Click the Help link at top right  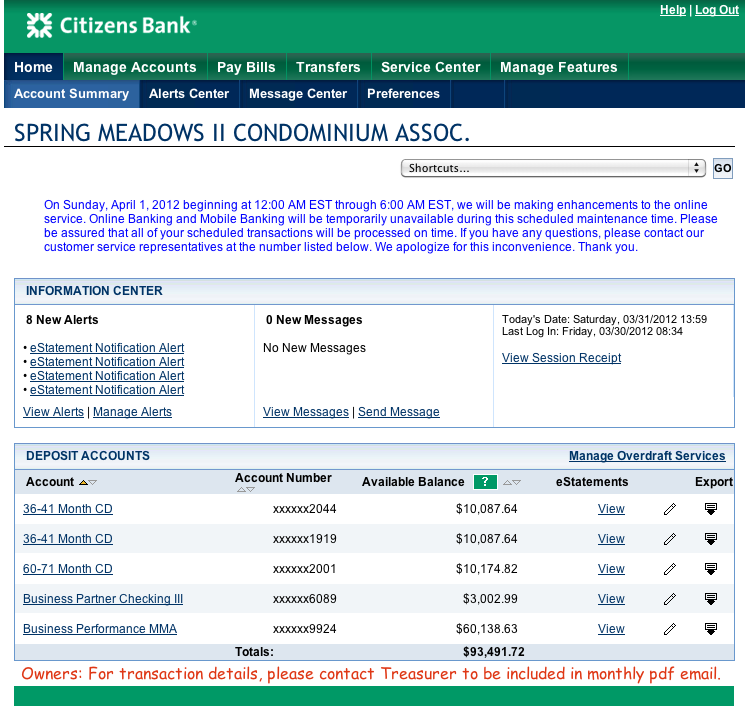[673, 10]
